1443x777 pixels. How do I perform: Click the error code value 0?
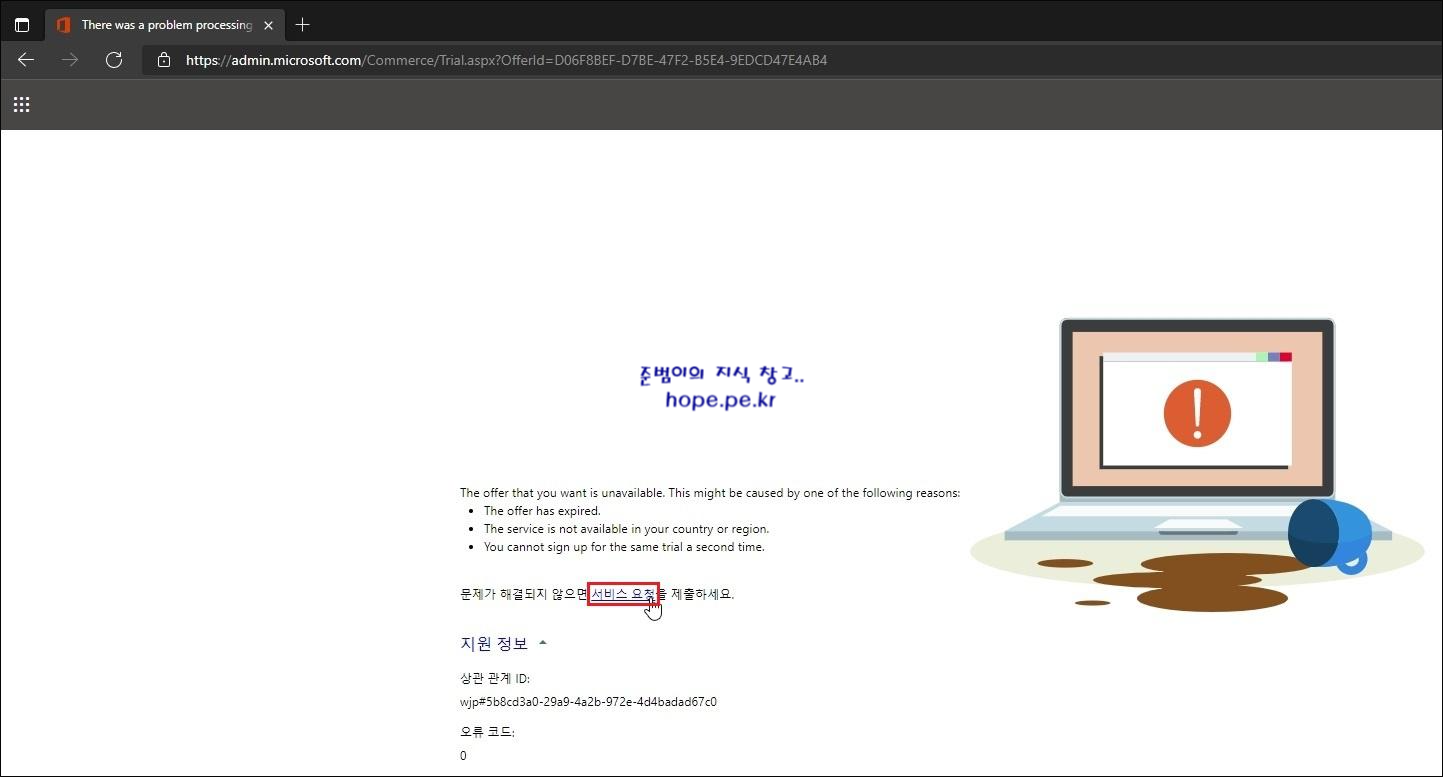click(463, 756)
